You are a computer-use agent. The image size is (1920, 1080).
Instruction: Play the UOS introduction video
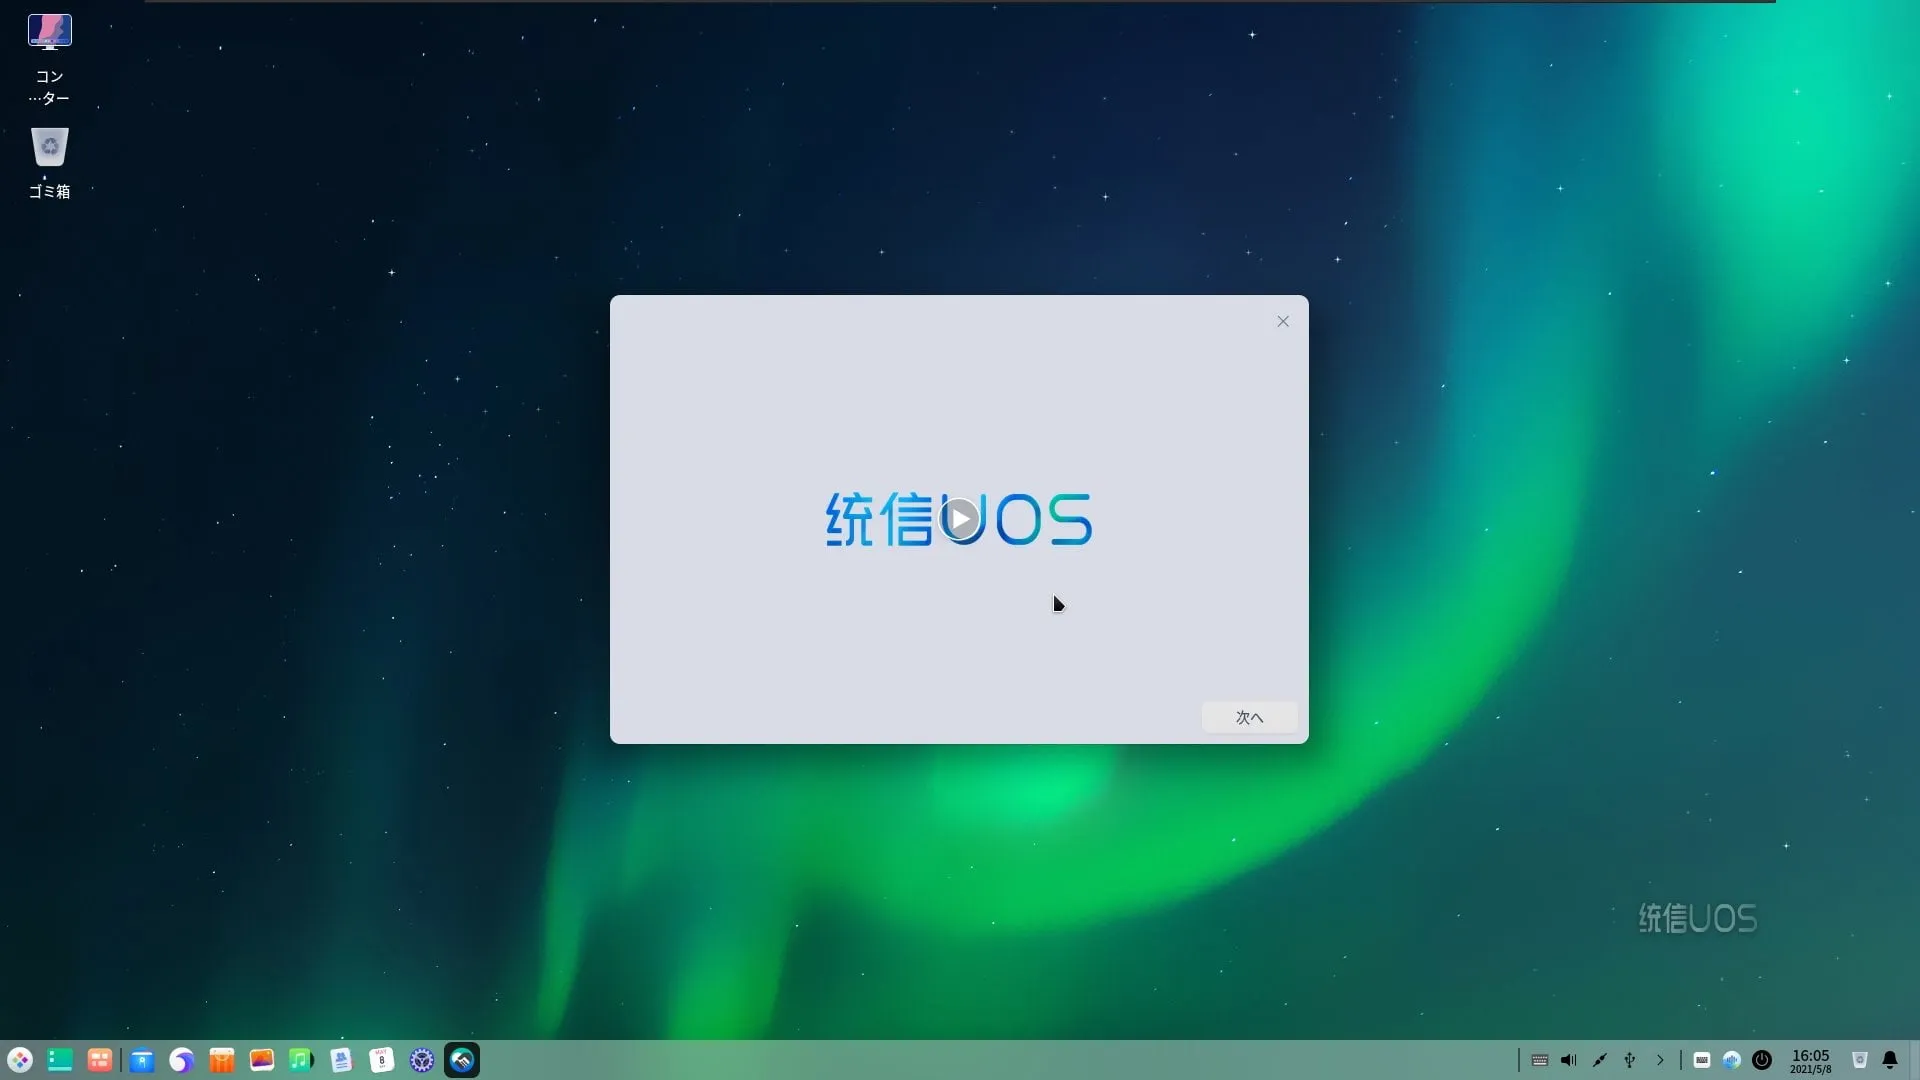pos(960,519)
